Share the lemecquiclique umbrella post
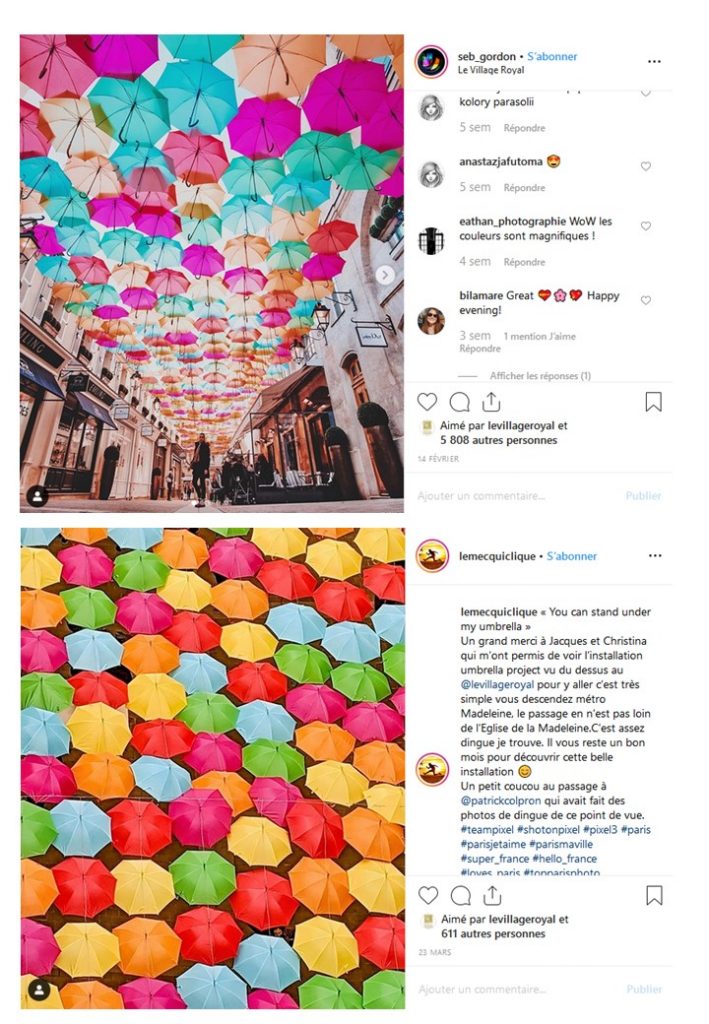The height and width of the screenshot is (1024, 709). coord(492,895)
